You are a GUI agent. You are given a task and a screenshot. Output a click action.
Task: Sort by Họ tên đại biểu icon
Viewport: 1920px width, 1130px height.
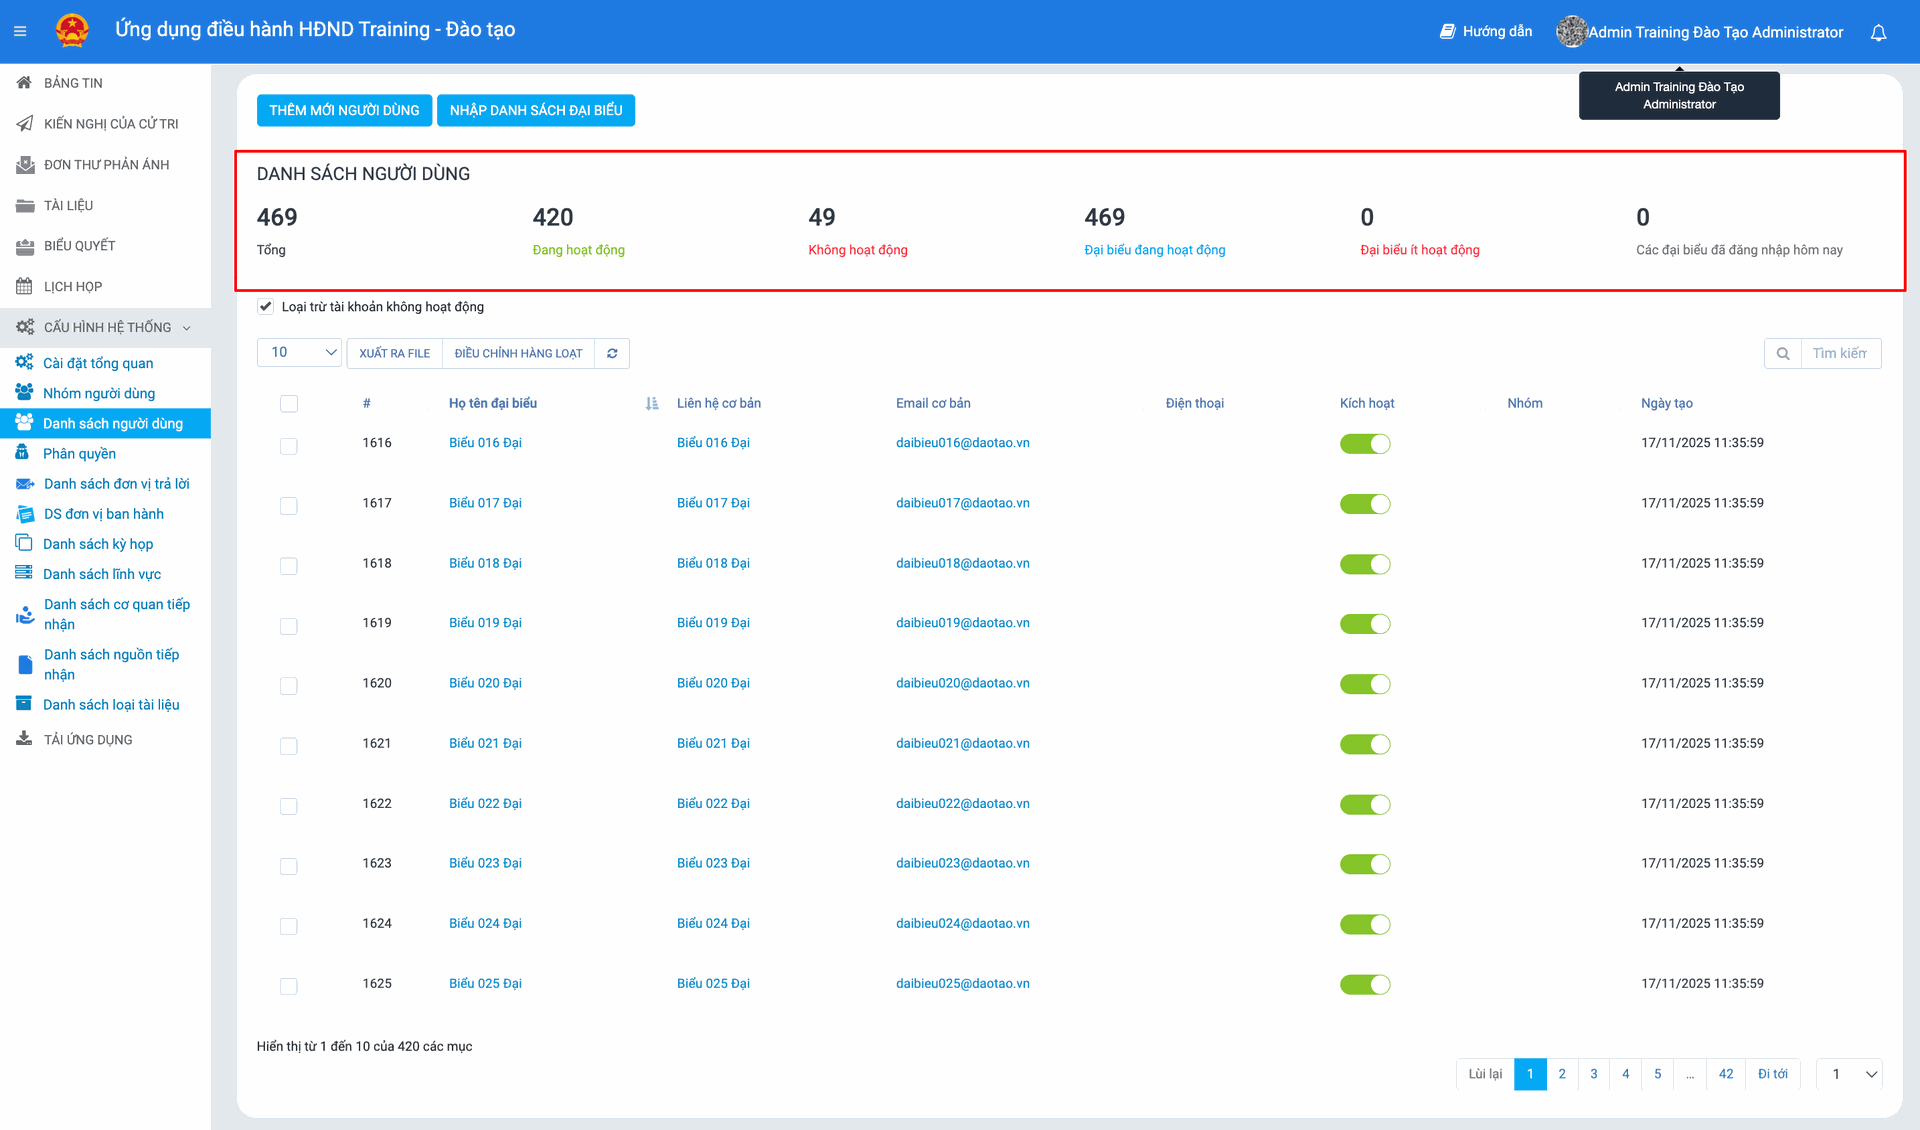point(652,403)
